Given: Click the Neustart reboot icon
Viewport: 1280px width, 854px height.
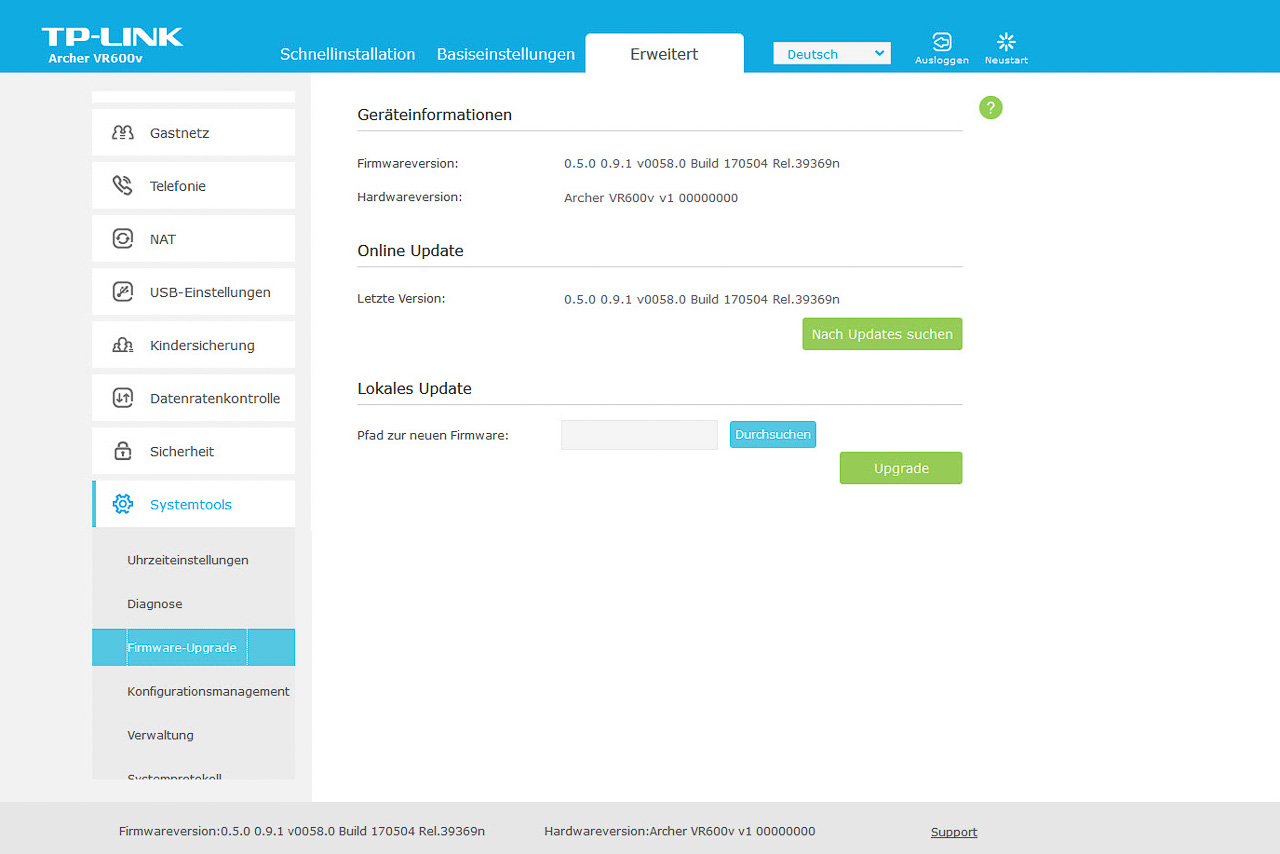Looking at the screenshot, I should tap(1006, 42).
